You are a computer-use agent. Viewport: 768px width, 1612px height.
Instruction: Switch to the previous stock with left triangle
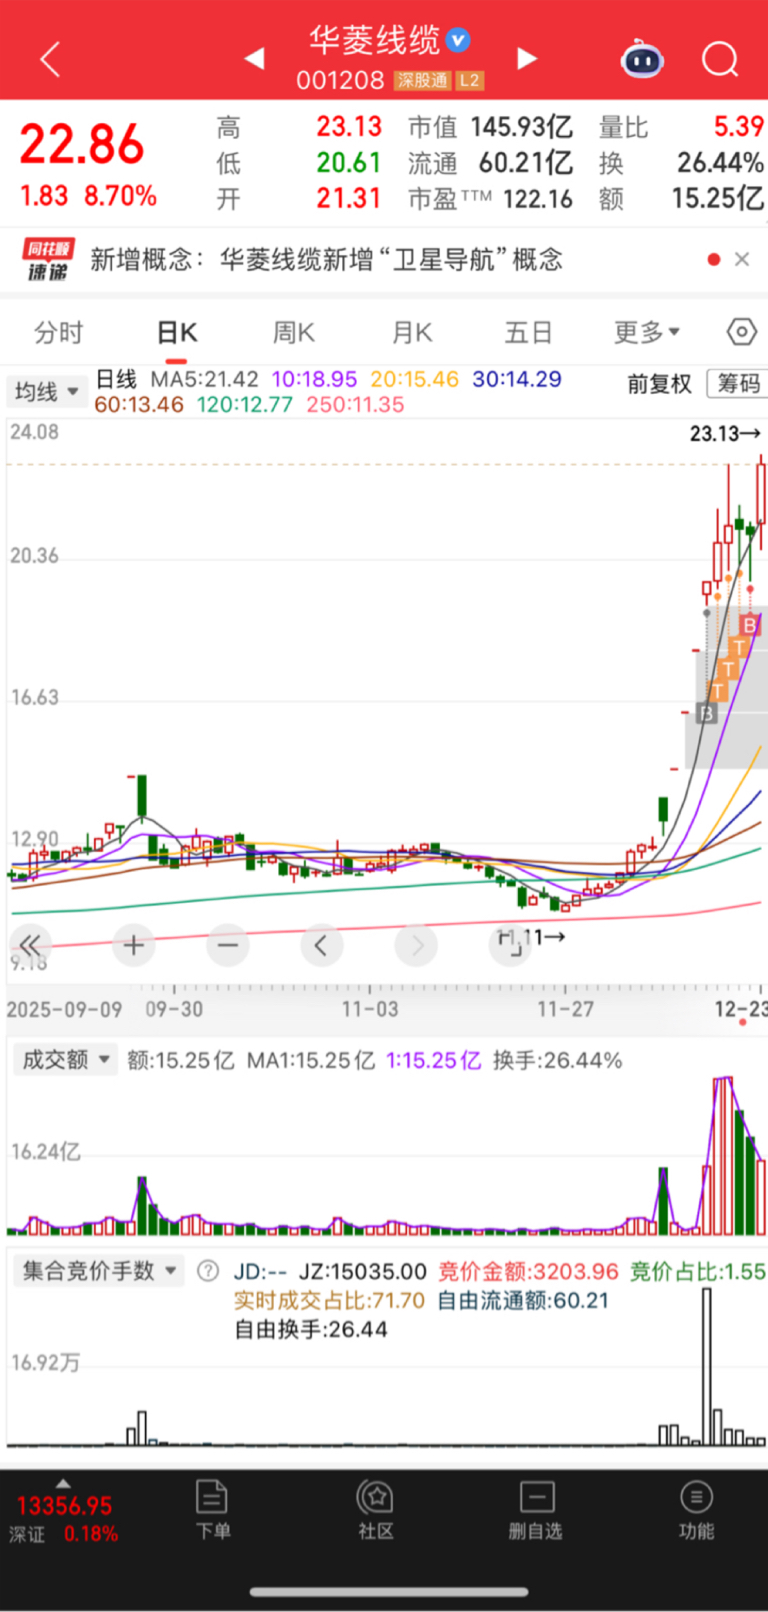[x=254, y=59]
